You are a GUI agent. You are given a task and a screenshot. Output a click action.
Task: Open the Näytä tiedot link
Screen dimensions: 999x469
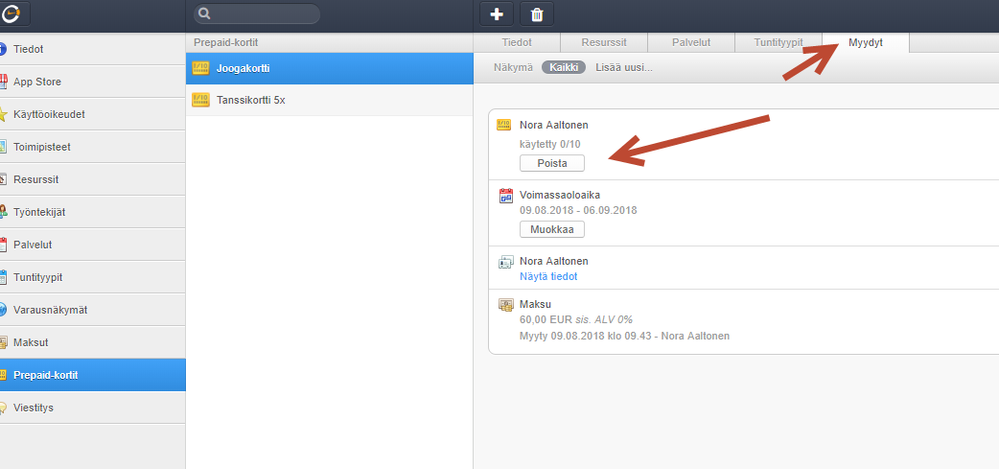[549, 277]
